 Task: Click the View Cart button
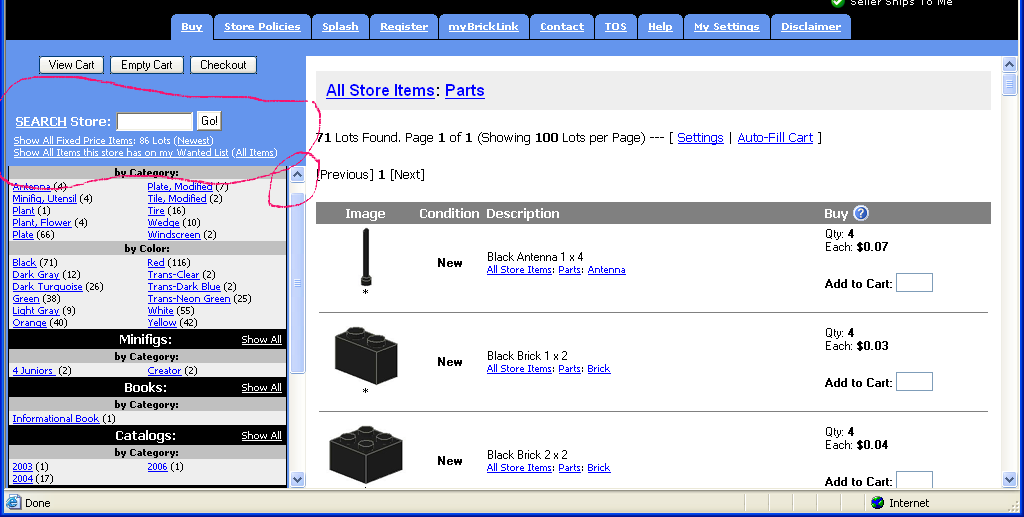tap(72, 65)
